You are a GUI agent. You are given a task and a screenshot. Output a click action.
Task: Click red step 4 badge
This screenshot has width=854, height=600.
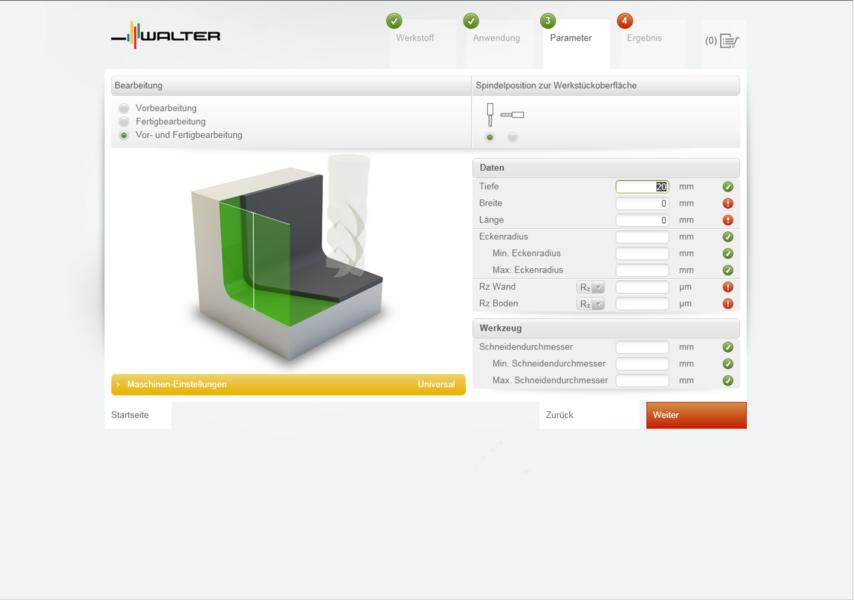[624, 21]
